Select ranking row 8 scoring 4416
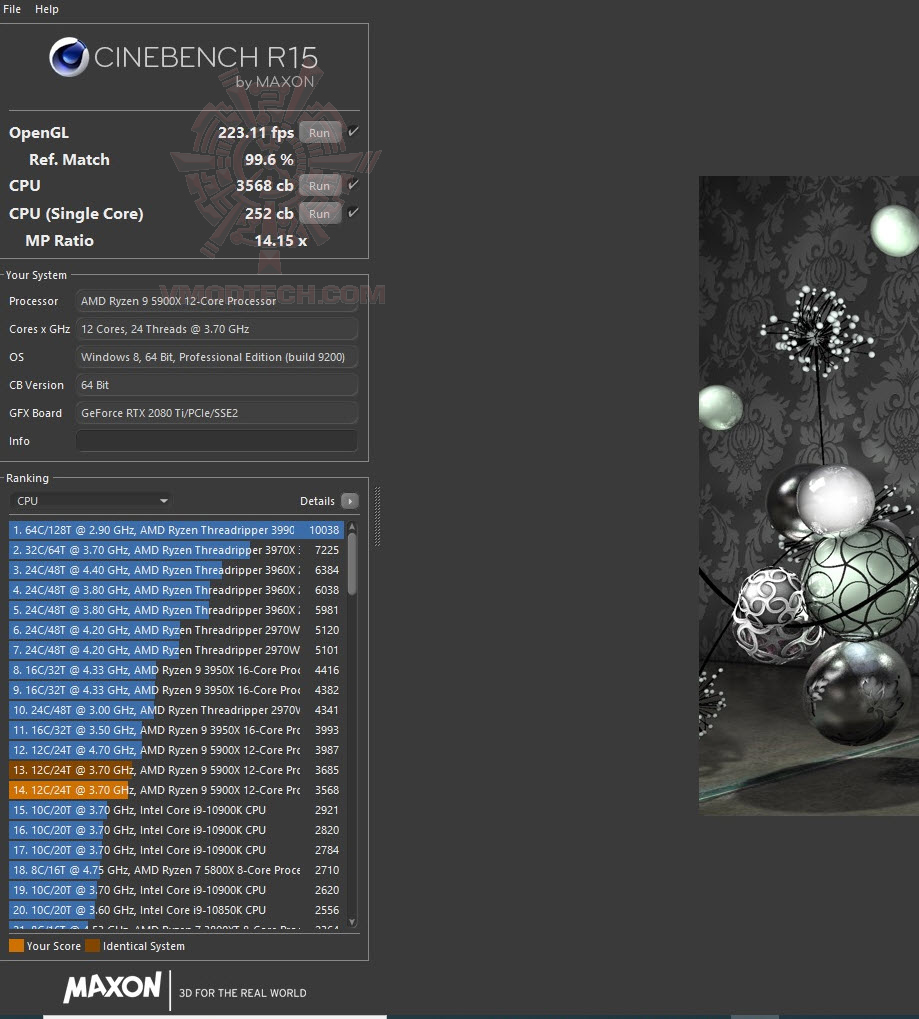This screenshot has width=919, height=1019. point(176,670)
